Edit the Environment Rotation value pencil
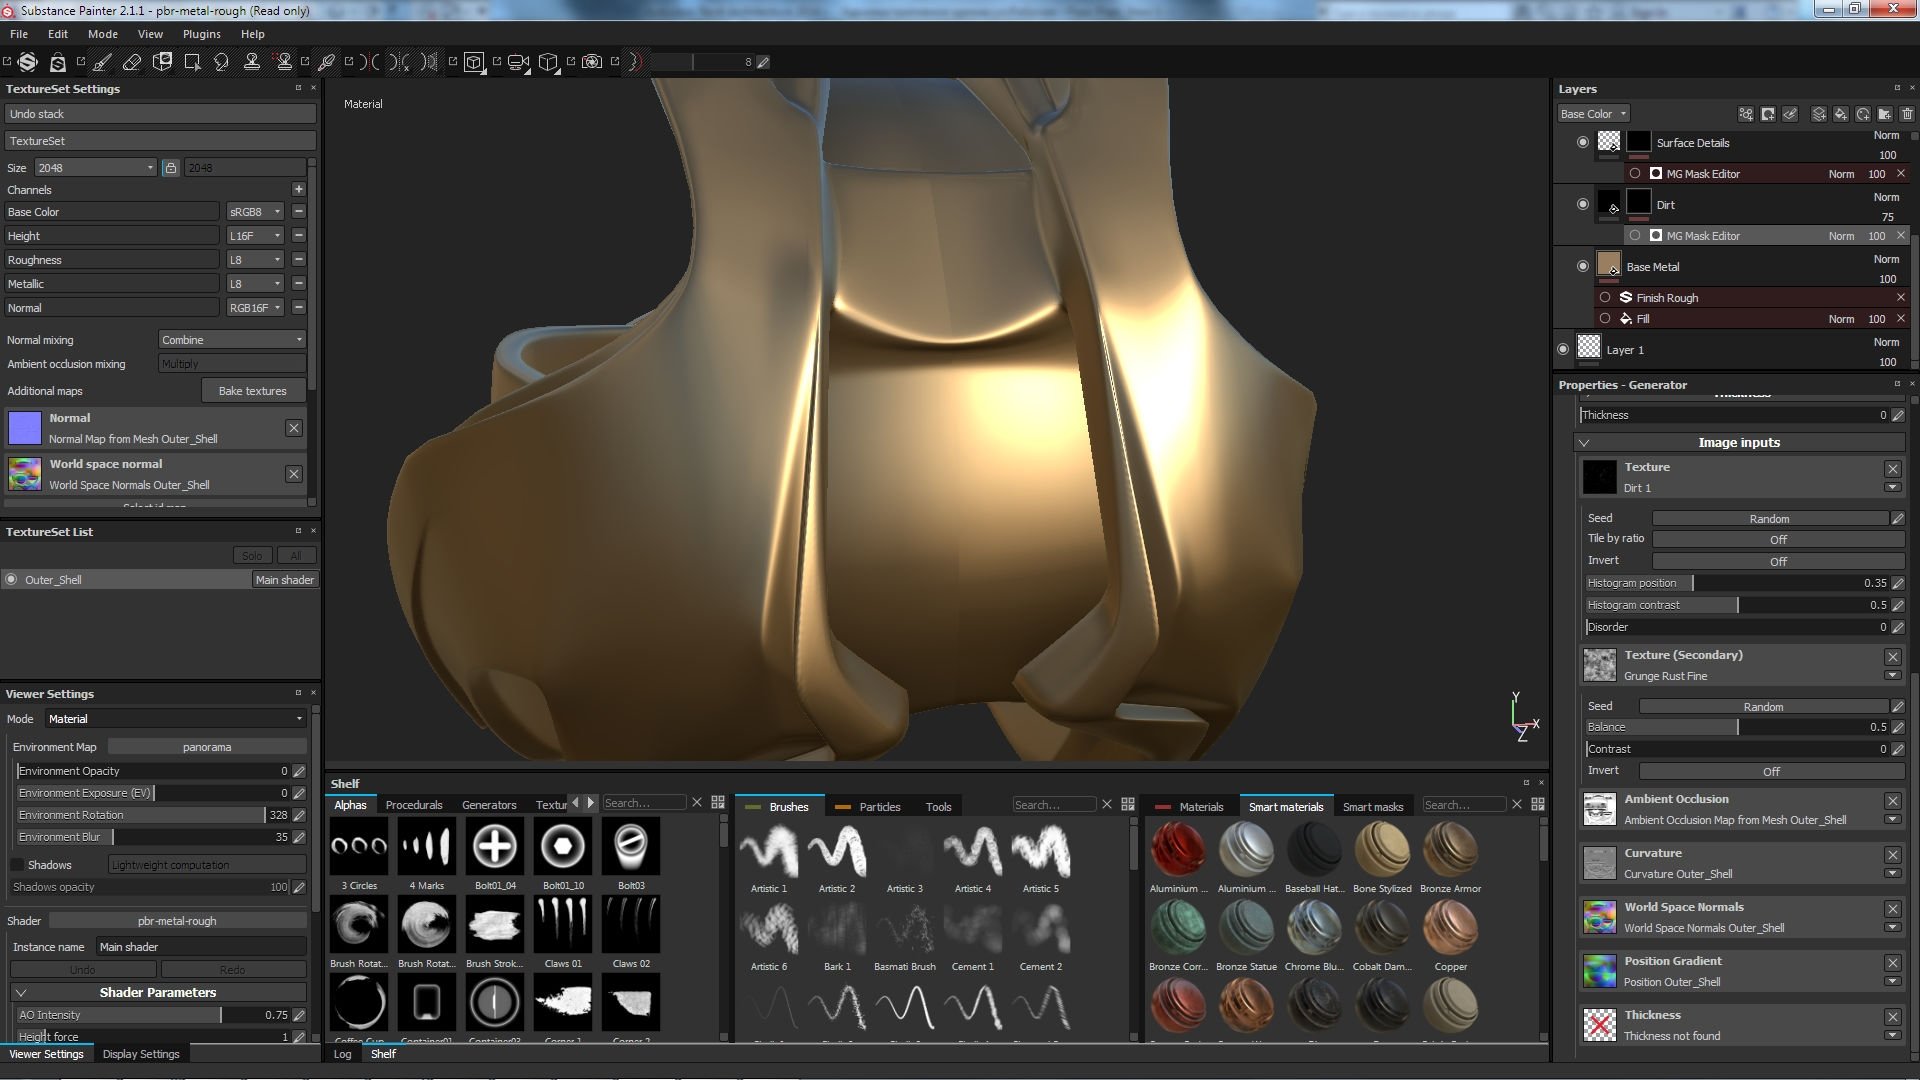 299,815
